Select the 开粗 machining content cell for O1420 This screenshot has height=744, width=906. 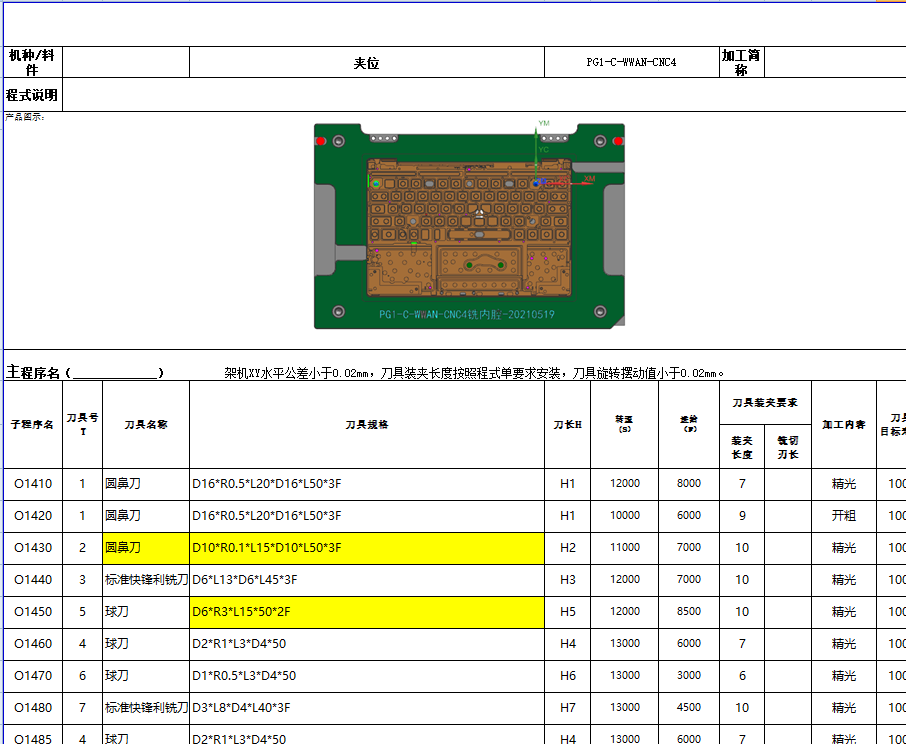tap(843, 516)
